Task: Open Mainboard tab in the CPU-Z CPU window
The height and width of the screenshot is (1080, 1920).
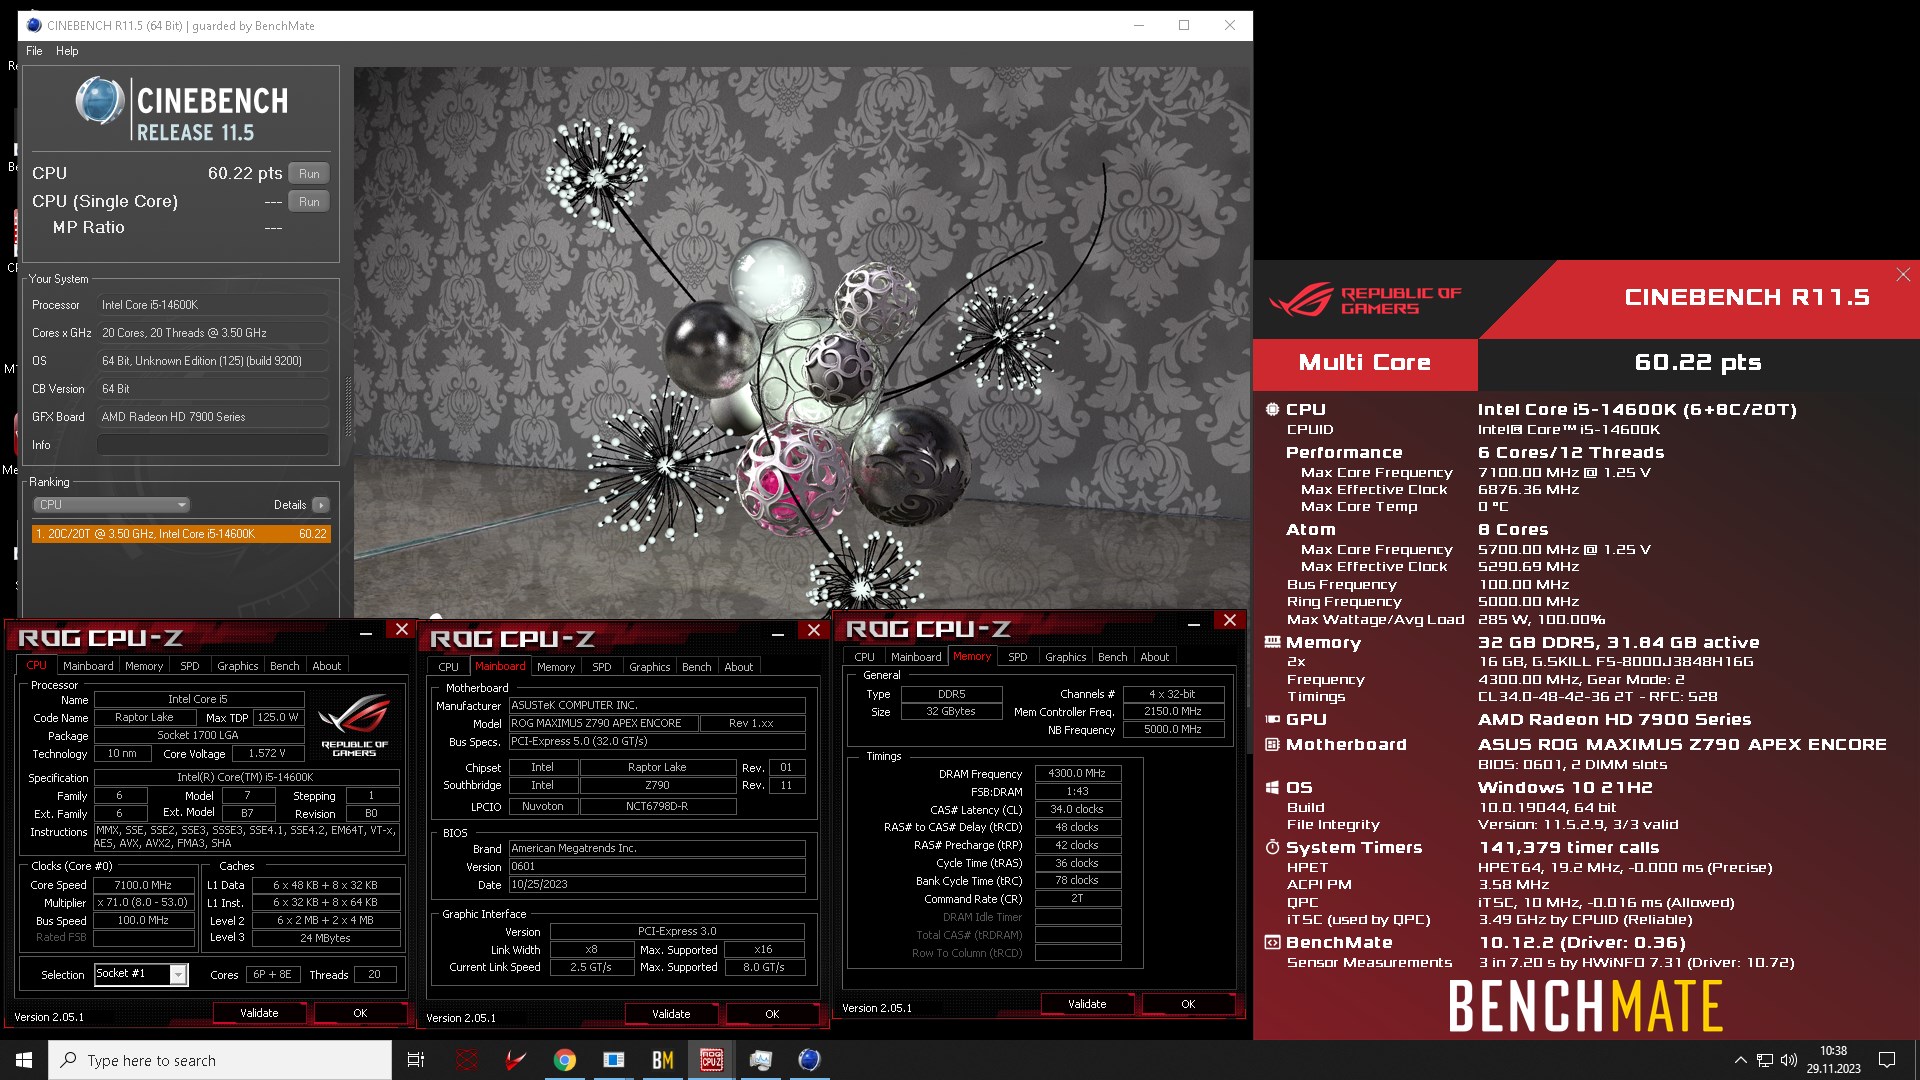Action: click(x=88, y=666)
